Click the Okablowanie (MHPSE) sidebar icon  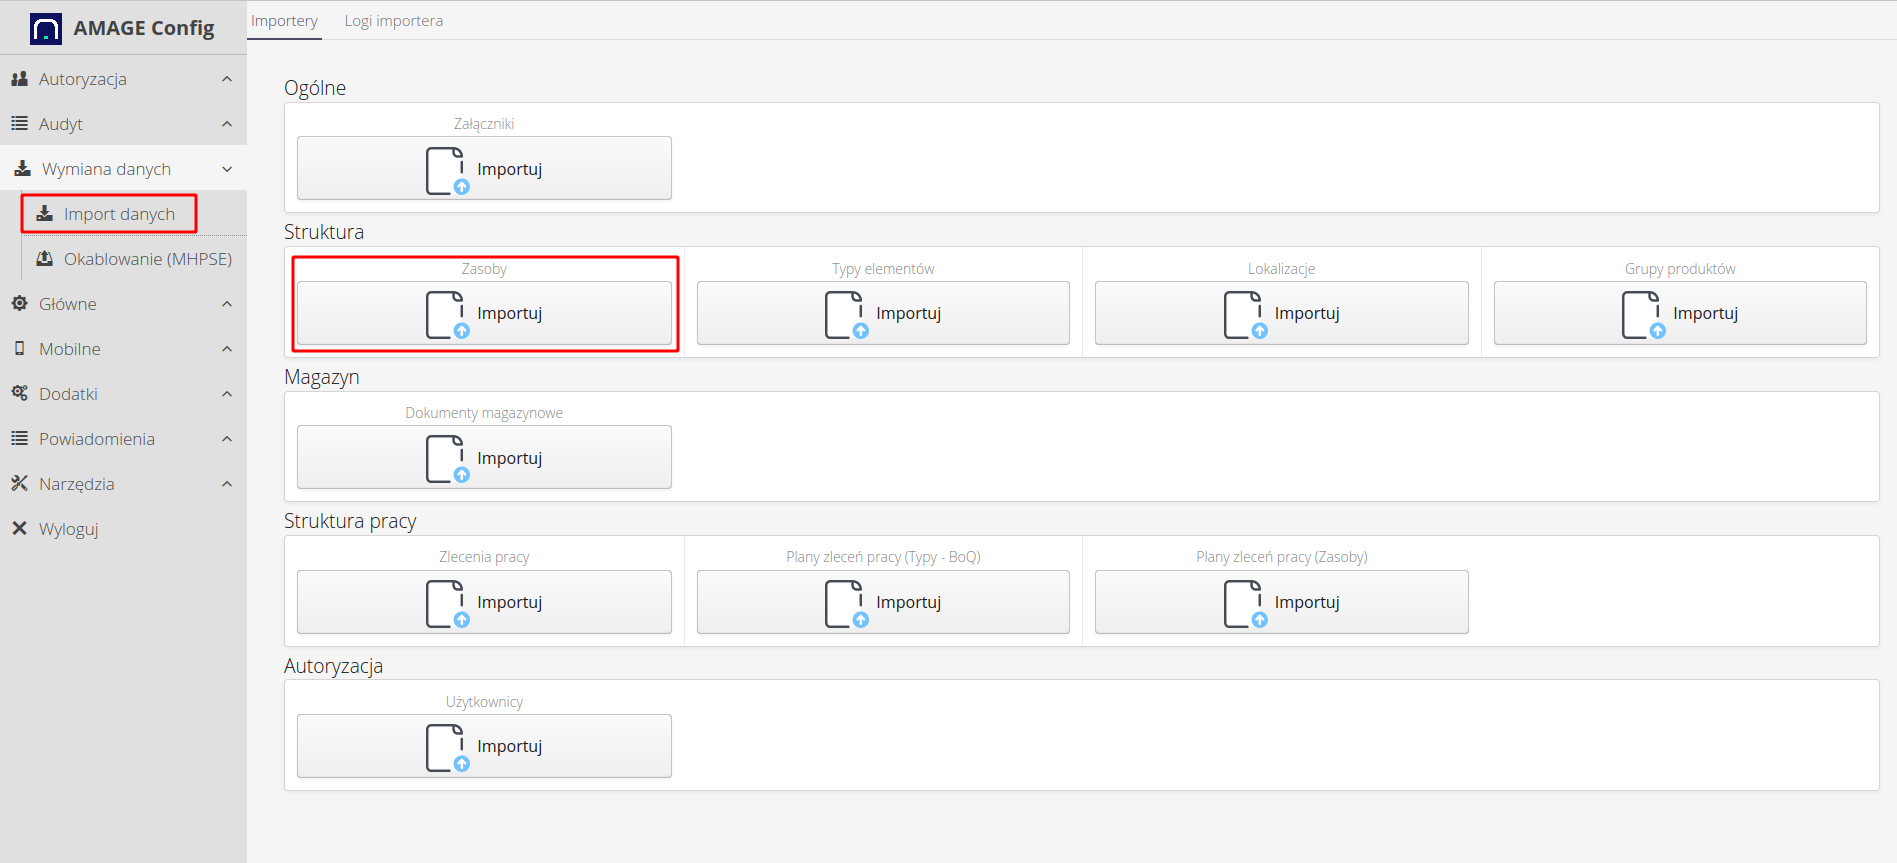45,259
